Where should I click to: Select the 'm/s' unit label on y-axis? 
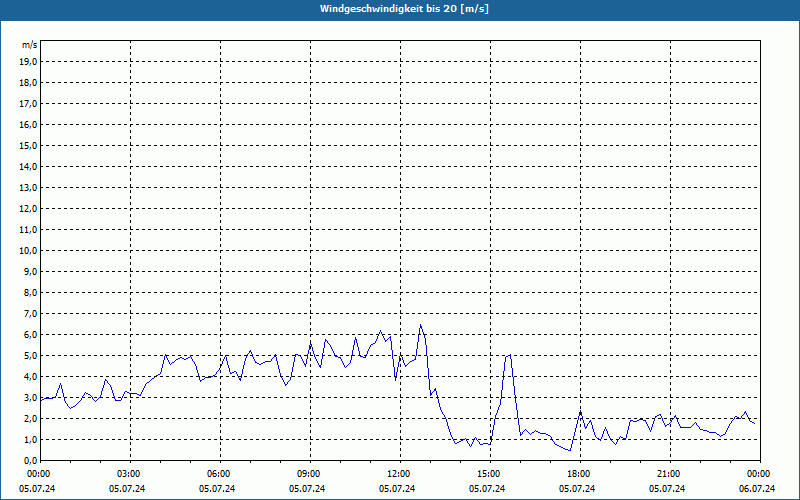tap(29, 45)
